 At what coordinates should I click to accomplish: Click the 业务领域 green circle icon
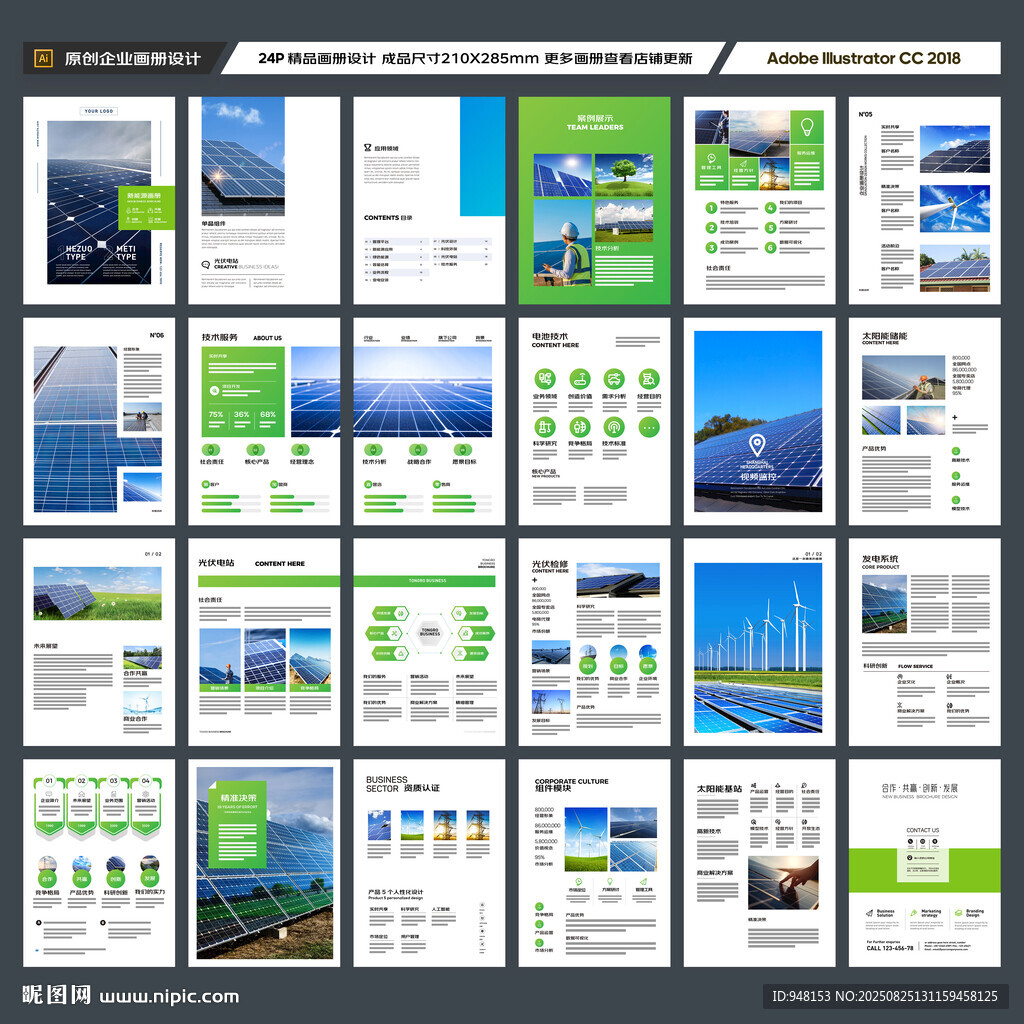[545, 379]
